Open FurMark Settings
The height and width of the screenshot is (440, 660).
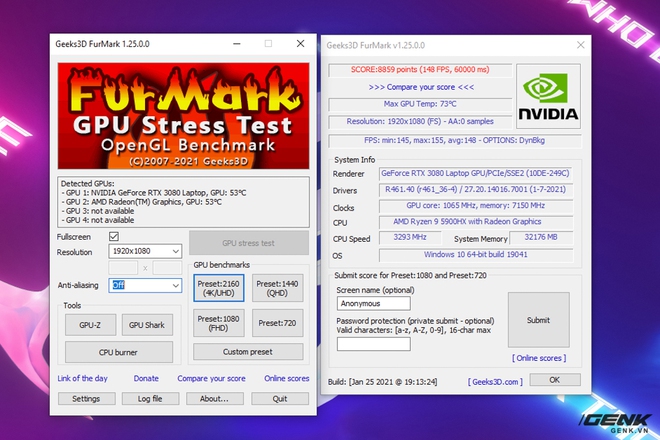(86, 399)
